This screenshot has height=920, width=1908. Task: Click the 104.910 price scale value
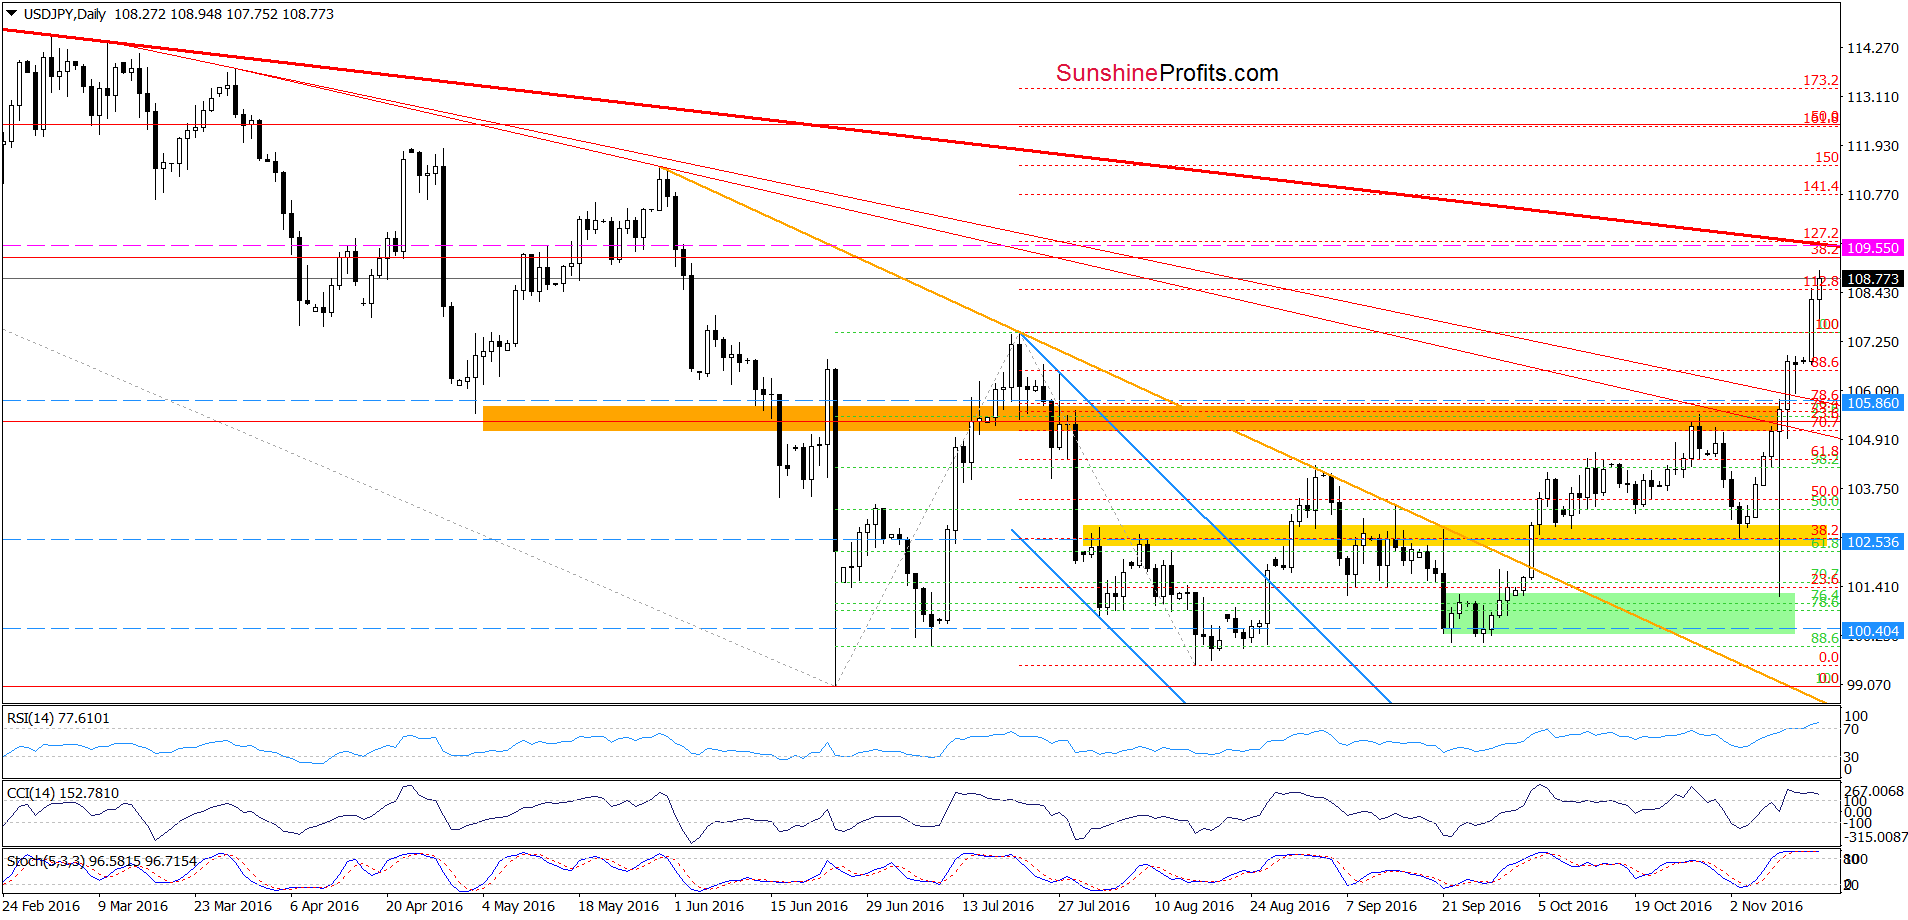pos(1872,440)
